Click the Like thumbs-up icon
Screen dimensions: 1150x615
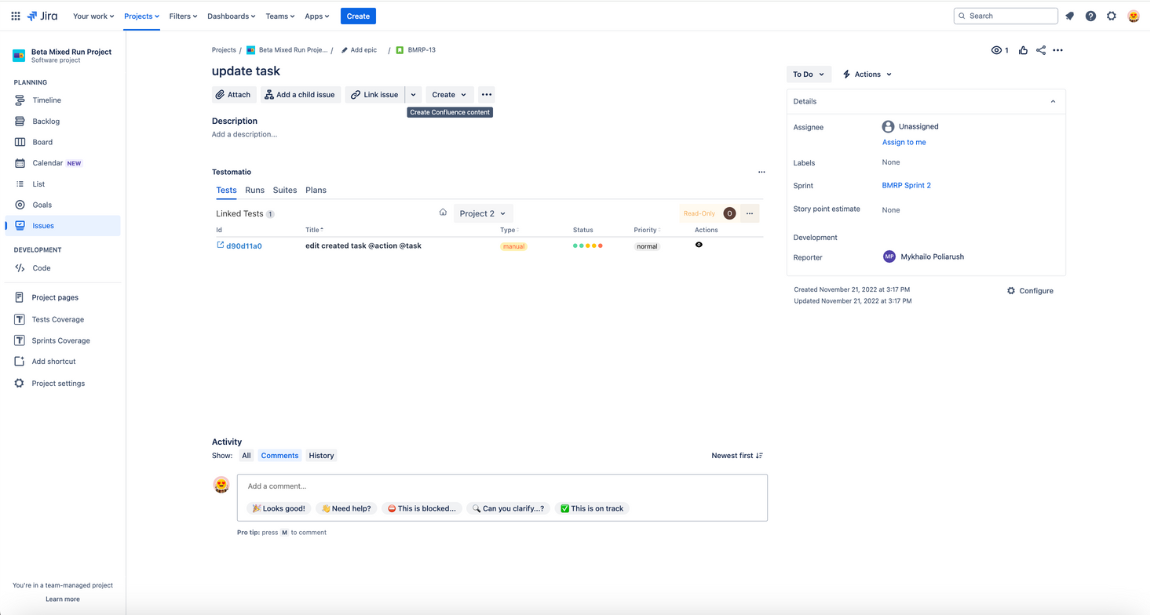click(1022, 50)
